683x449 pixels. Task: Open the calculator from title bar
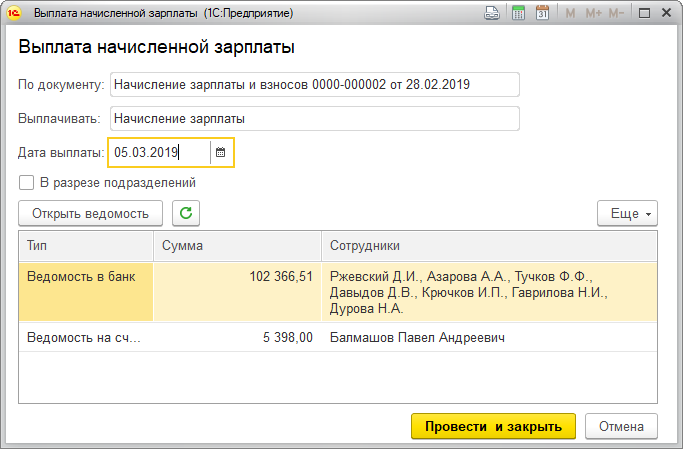[518, 14]
